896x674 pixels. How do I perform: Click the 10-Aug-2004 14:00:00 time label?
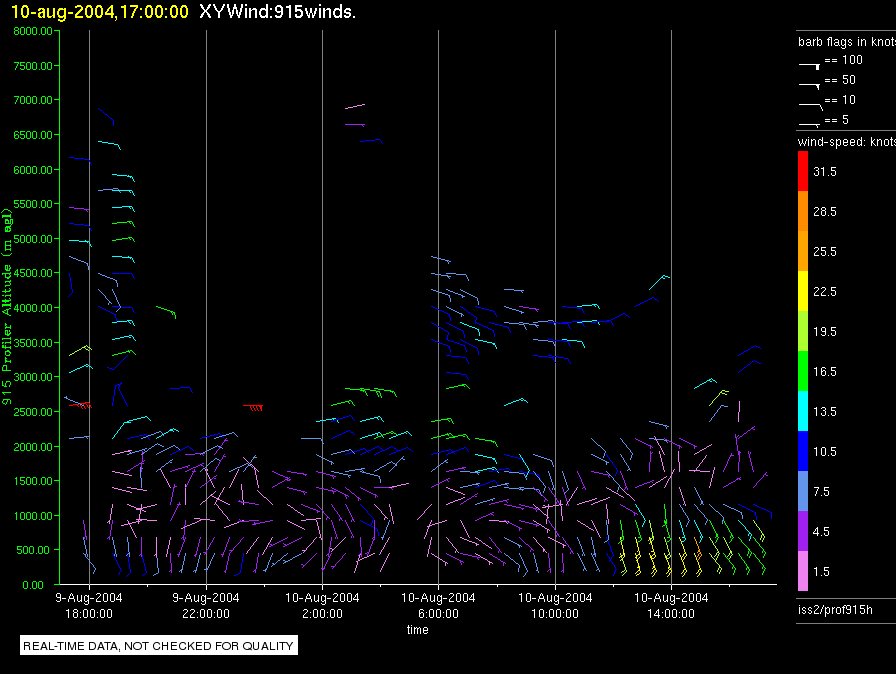(671, 605)
